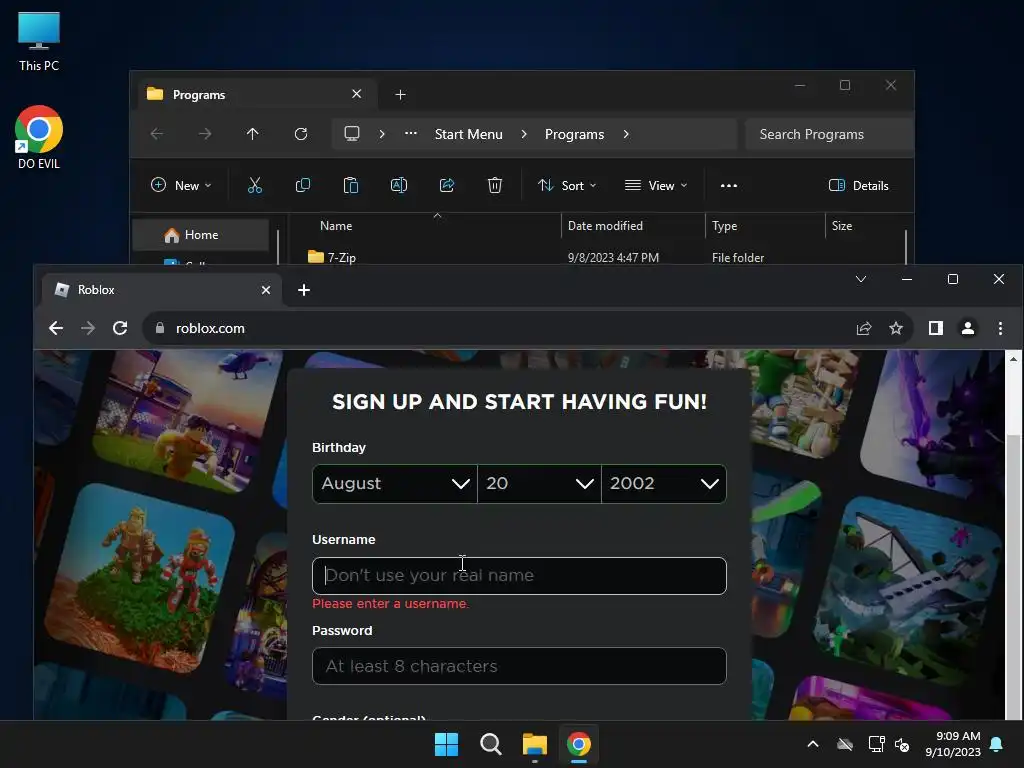Screen dimensions: 1024x768
Task: Show hidden system tray icons
Action: click(x=813, y=744)
